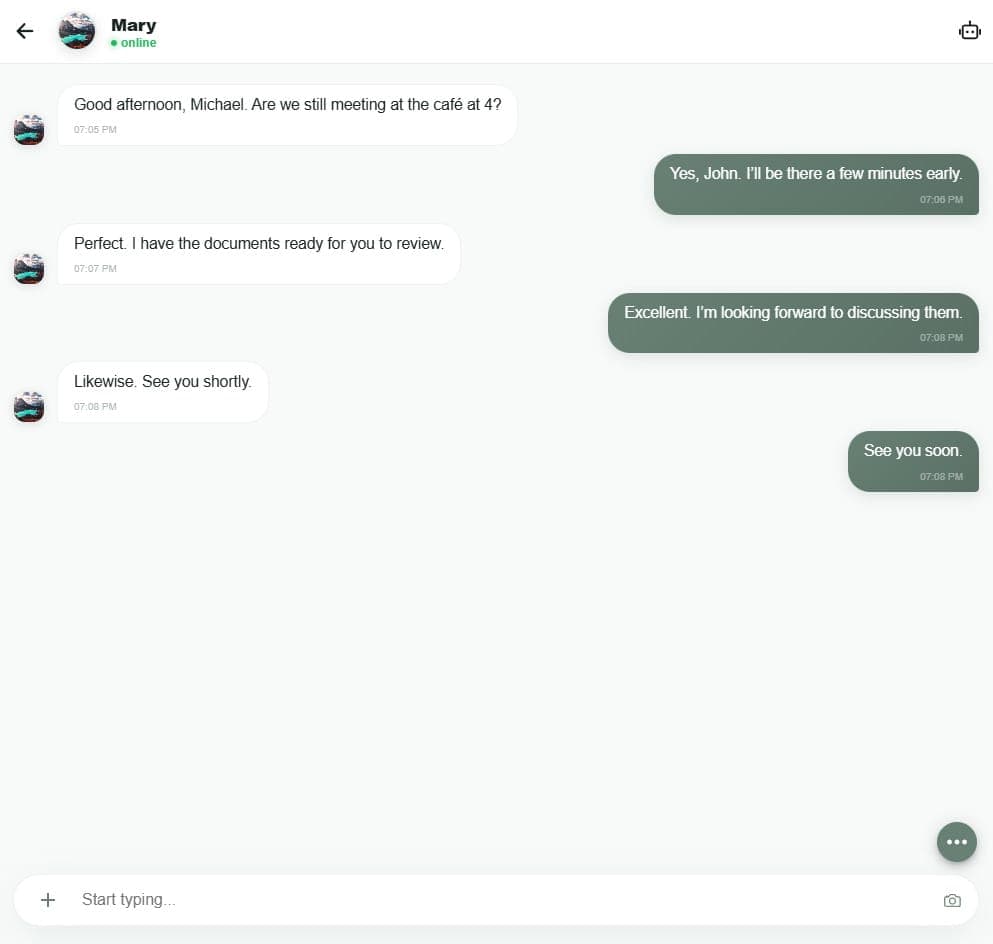The height and width of the screenshot is (944, 993).
Task: Open the bot assistant icon
Action: pyautogui.click(x=969, y=31)
